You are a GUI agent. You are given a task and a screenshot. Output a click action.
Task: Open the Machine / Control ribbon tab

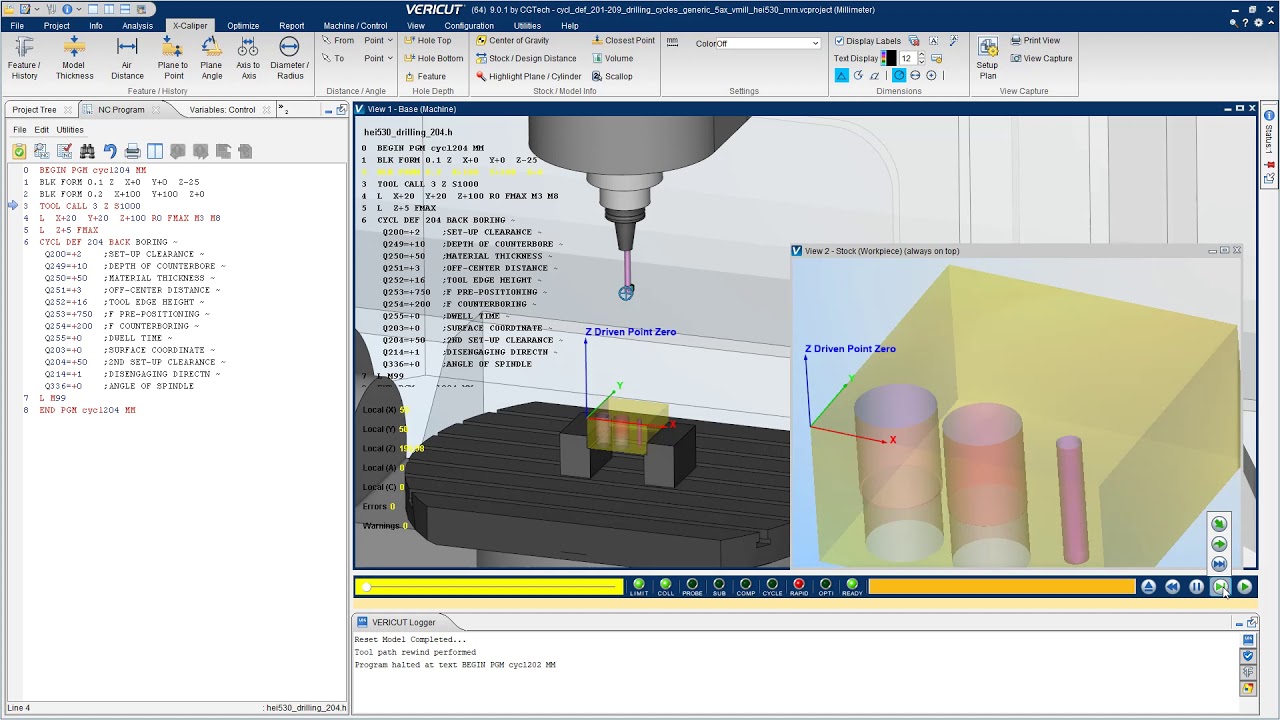pyautogui.click(x=355, y=26)
